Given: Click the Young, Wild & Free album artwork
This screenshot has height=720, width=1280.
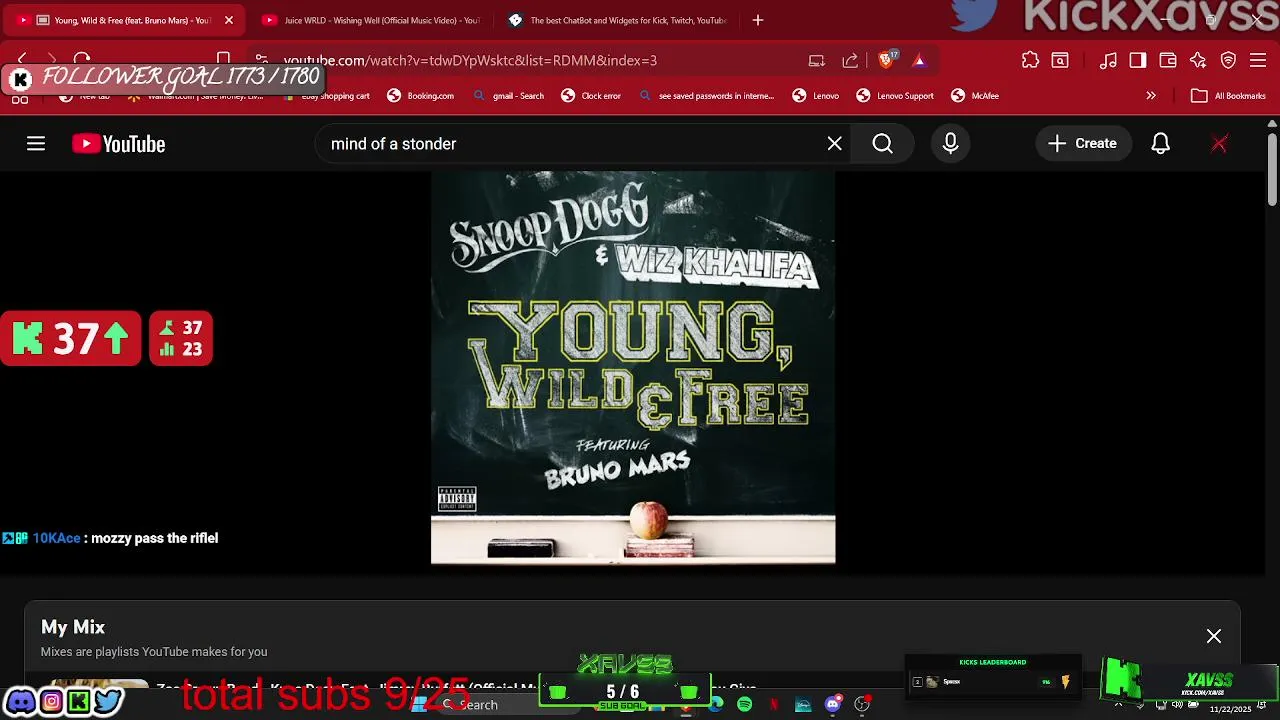Looking at the screenshot, I should click(633, 367).
